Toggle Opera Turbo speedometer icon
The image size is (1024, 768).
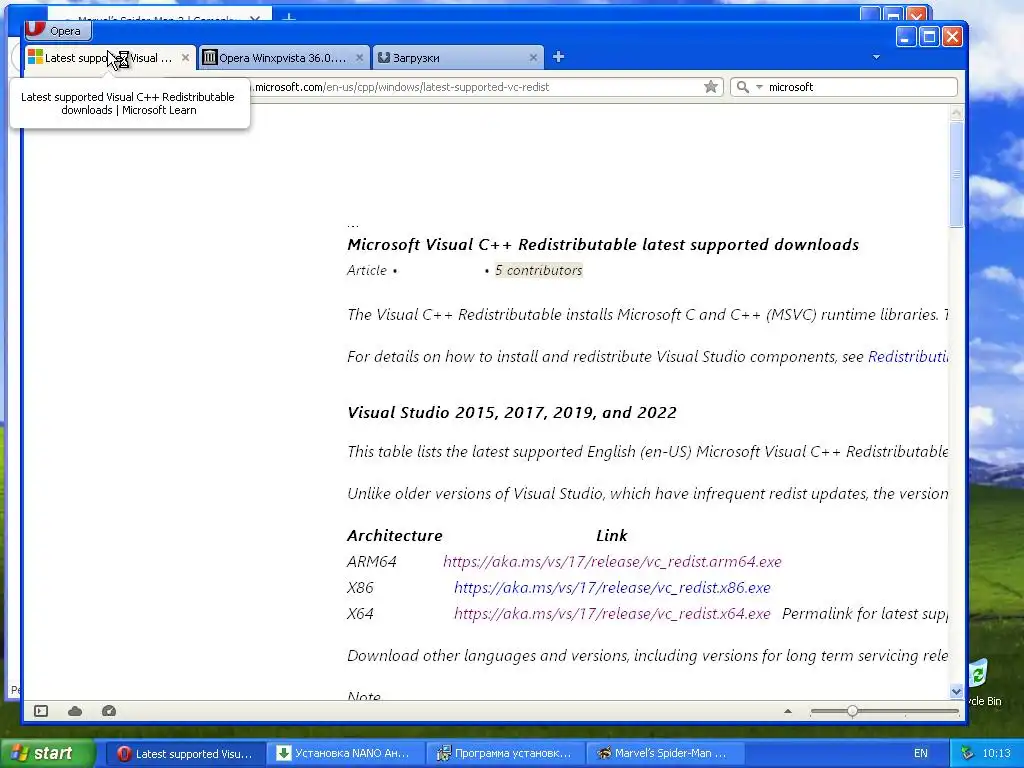109,711
